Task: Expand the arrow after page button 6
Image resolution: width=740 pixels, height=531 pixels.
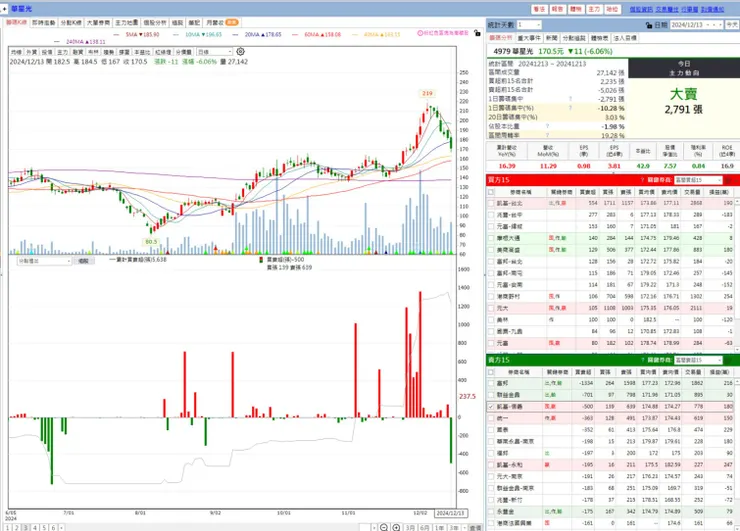Action: pos(61,528)
